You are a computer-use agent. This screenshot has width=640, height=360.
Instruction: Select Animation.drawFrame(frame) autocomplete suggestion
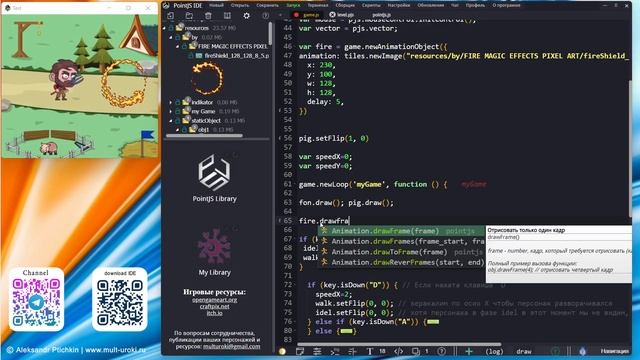(402, 231)
